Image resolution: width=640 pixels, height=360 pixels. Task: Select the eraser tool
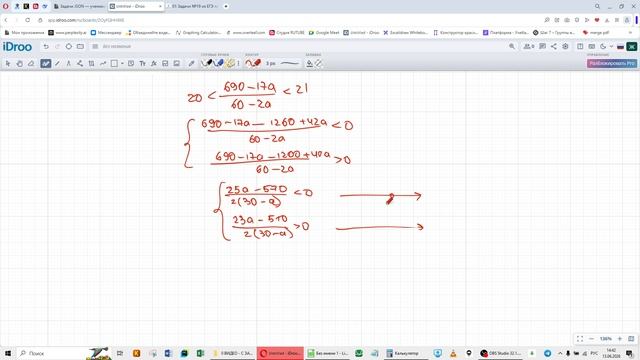click(x=31, y=63)
